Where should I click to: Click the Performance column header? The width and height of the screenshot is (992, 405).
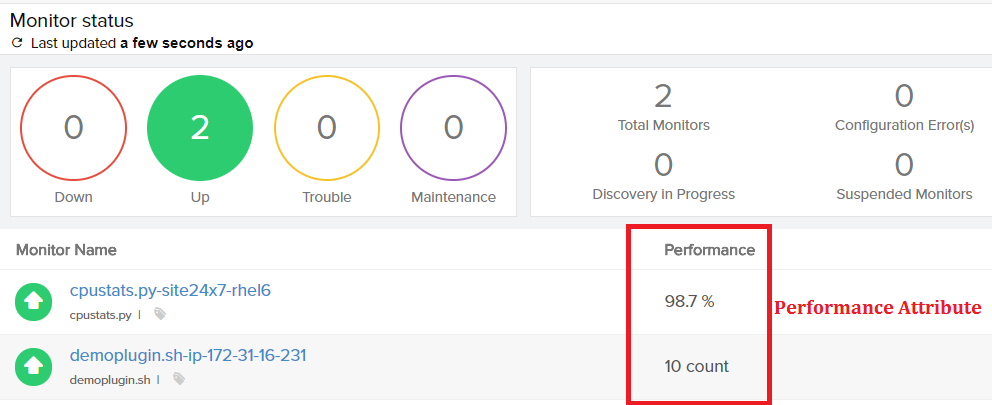(x=709, y=249)
